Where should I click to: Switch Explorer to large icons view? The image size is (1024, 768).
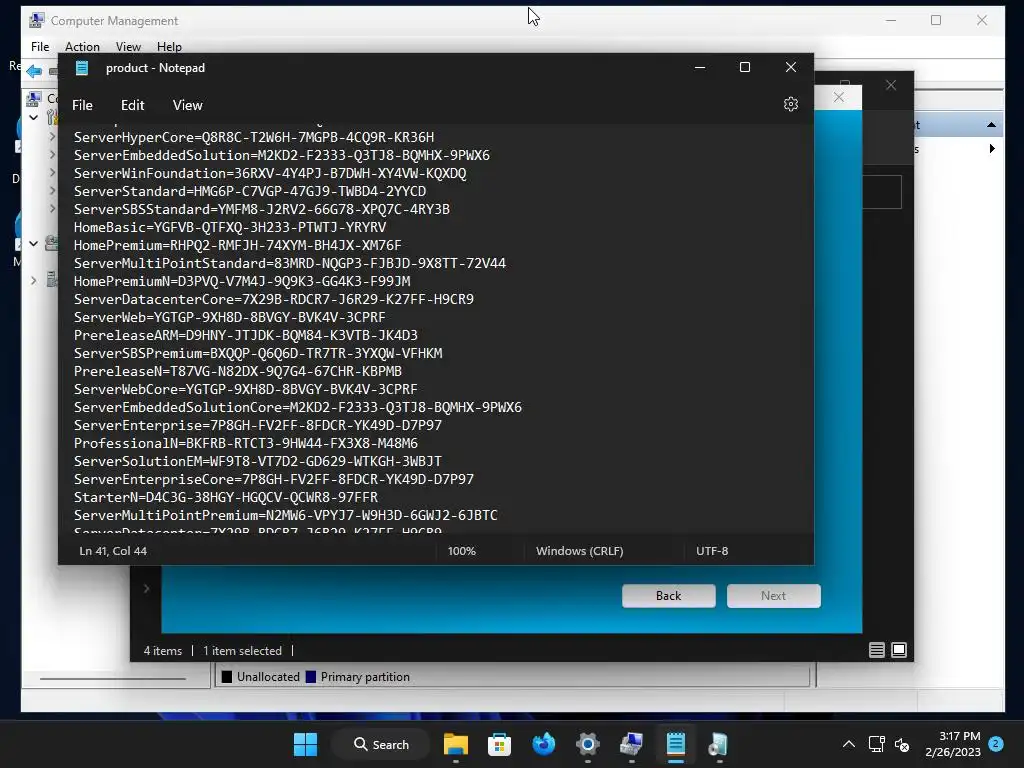point(899,650)
